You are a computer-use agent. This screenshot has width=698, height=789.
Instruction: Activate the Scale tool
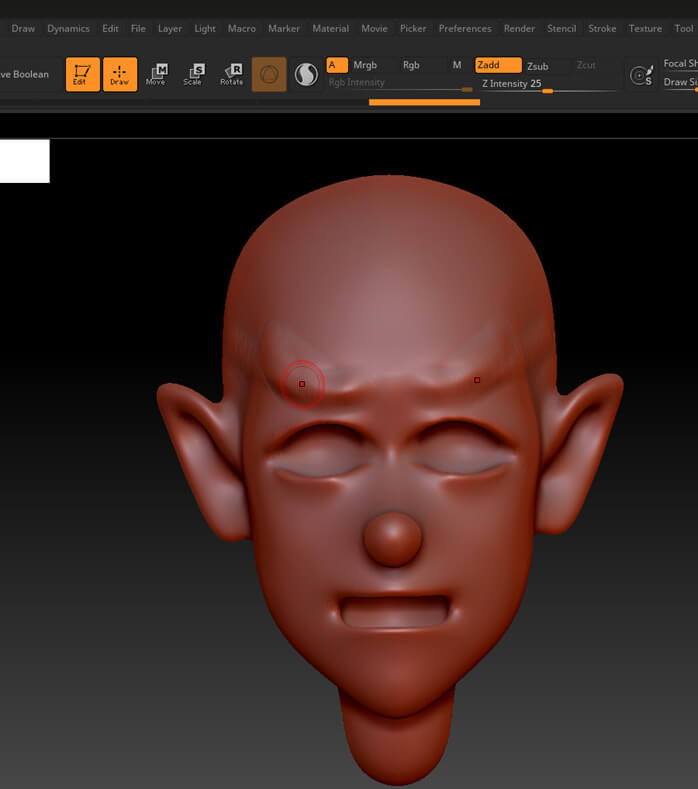click(194, 74)
